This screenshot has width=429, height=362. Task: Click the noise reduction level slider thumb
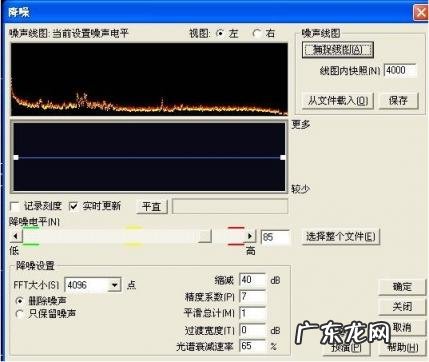pyautogui.click(x=205, y=237)
